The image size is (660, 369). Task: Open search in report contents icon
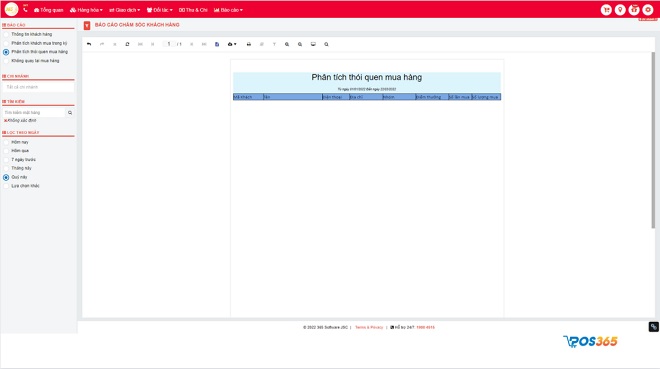326,44
